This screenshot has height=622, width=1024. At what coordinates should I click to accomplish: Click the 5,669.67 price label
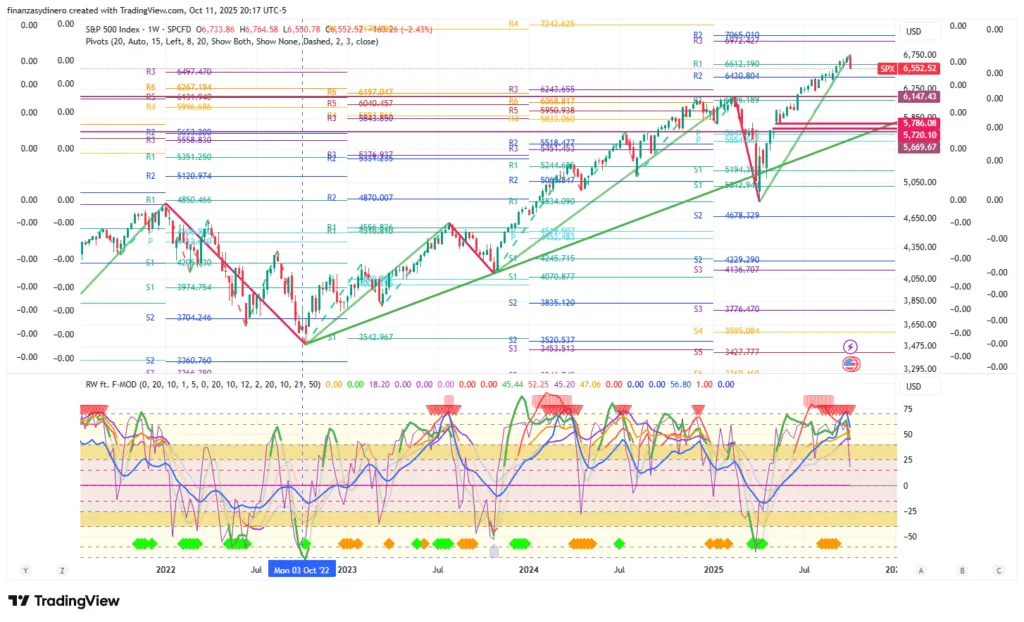[x=918, y=147]
